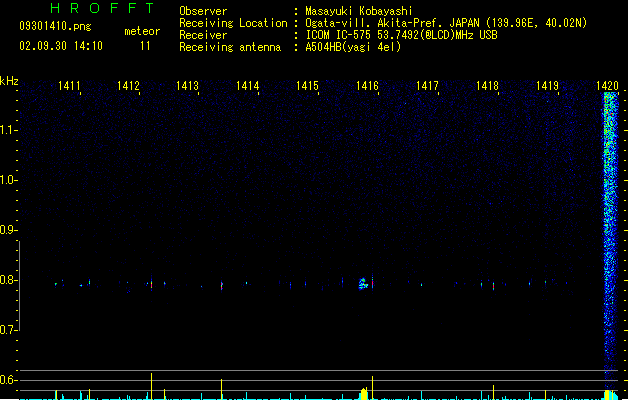Image resolution: width=629 pixels, height=400 pixels.
Task: Select the A504HB(yagi 4el) antenna text
Action: 353,47
